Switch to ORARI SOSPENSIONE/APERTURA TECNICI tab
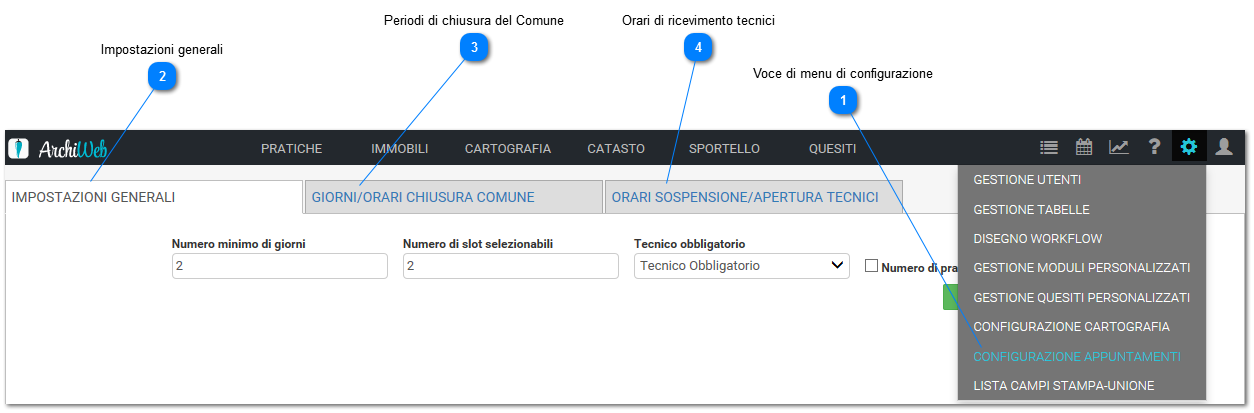The height and width of the screenshot is (413, 1254). pos(754,197)
